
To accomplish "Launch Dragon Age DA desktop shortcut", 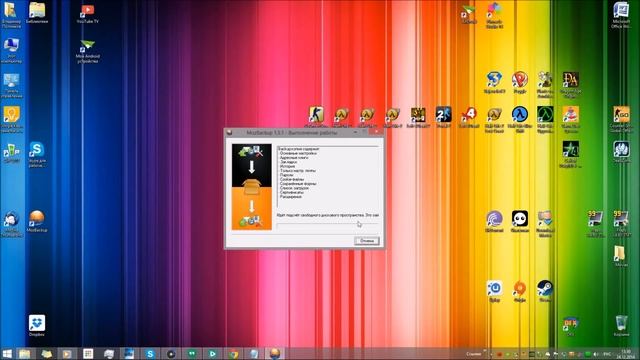I will (570, 84).
